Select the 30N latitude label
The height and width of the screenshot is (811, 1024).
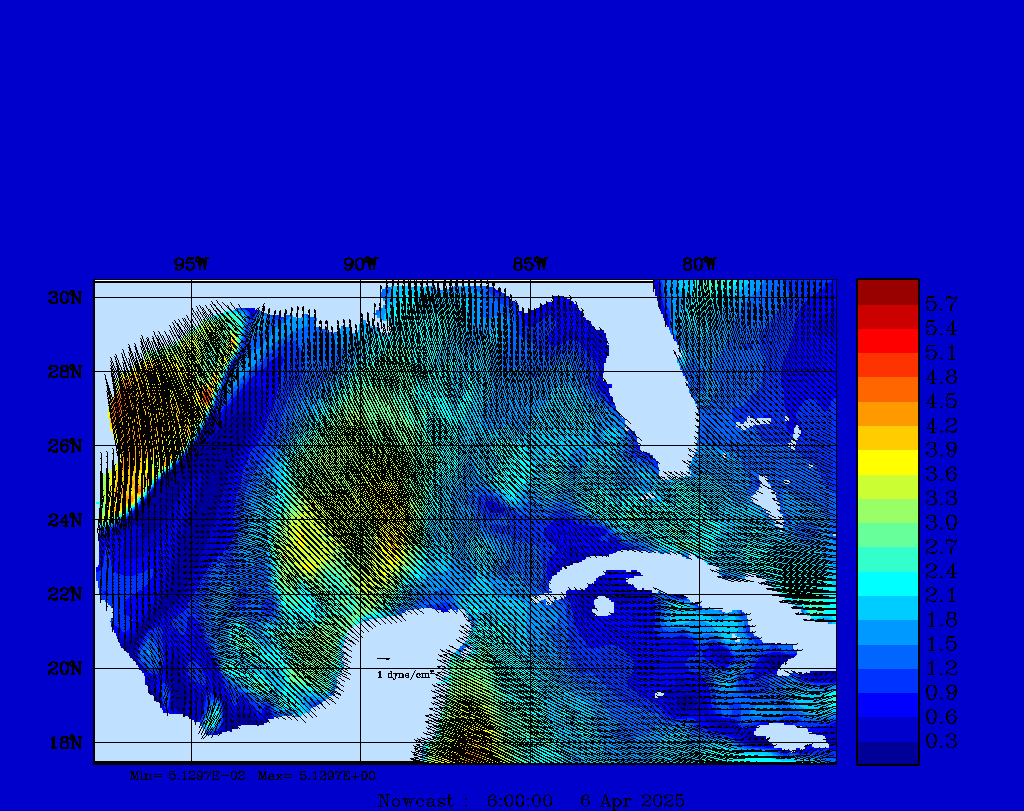click(x=65, y=298)
